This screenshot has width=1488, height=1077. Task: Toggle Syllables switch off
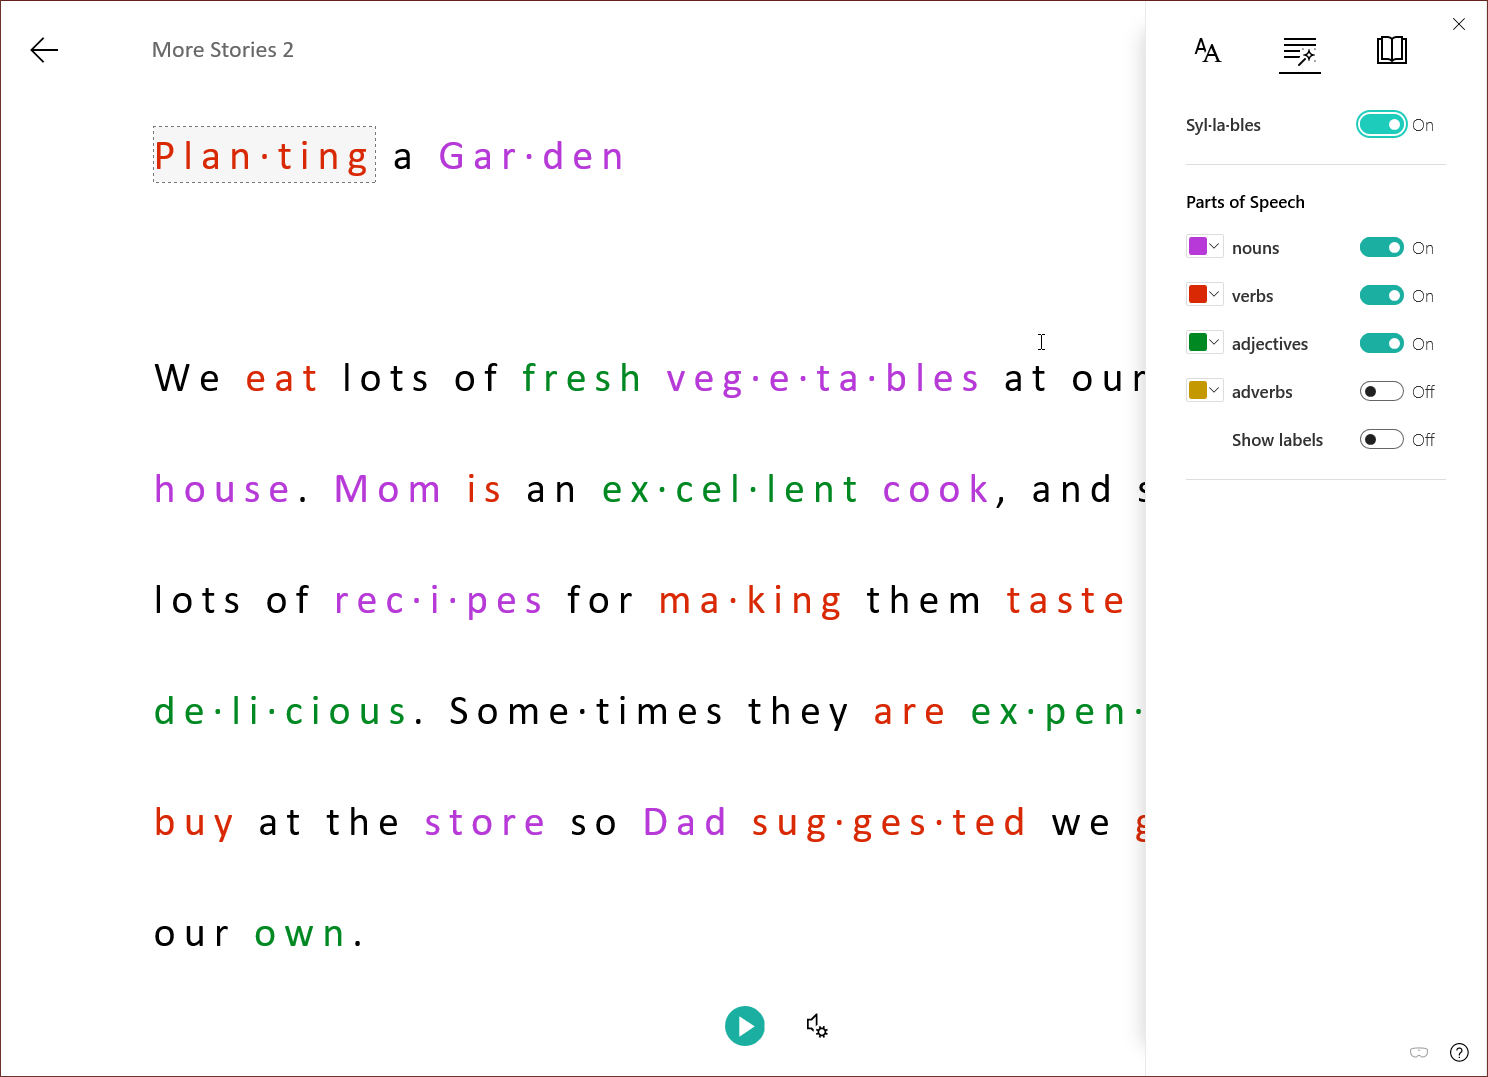1381,125
